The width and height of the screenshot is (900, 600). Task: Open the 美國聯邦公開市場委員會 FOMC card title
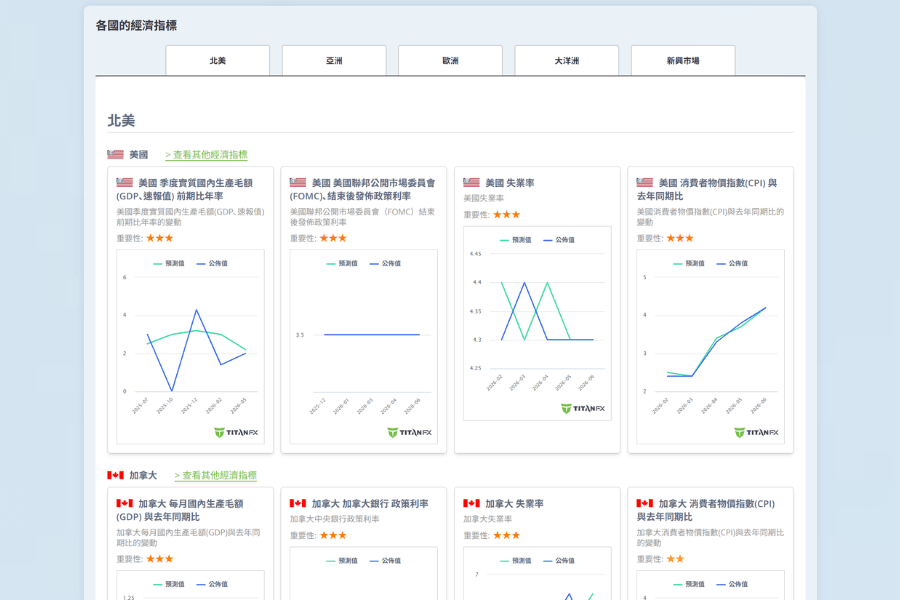[x=362, y=189]
